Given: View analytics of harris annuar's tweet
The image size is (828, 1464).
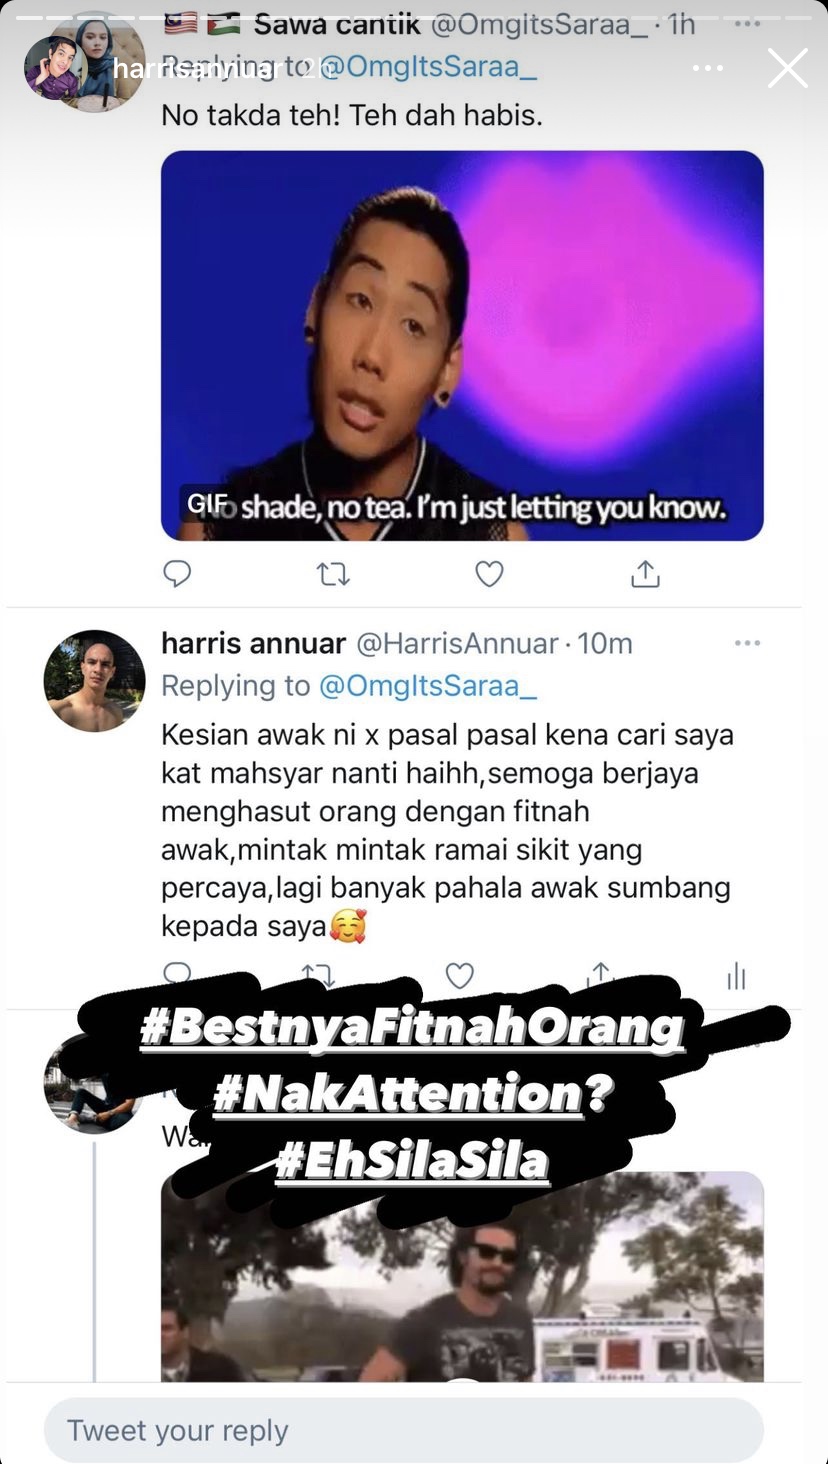Looking at the screenshot, I should click(x=736, y=975).
